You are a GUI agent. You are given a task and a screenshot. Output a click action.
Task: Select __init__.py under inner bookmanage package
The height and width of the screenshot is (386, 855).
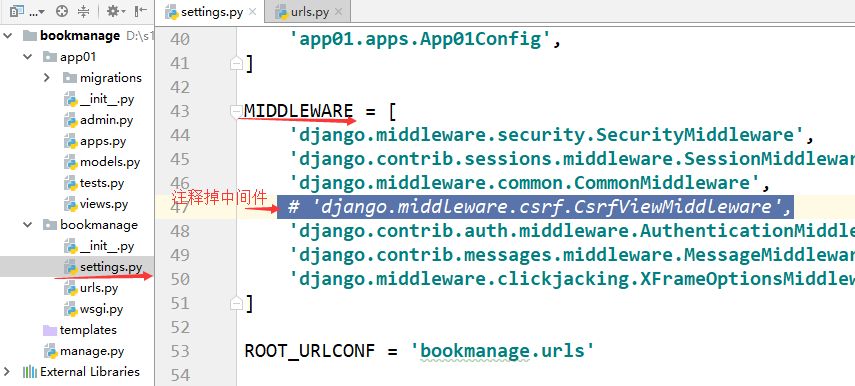click(x=107, y=246)
